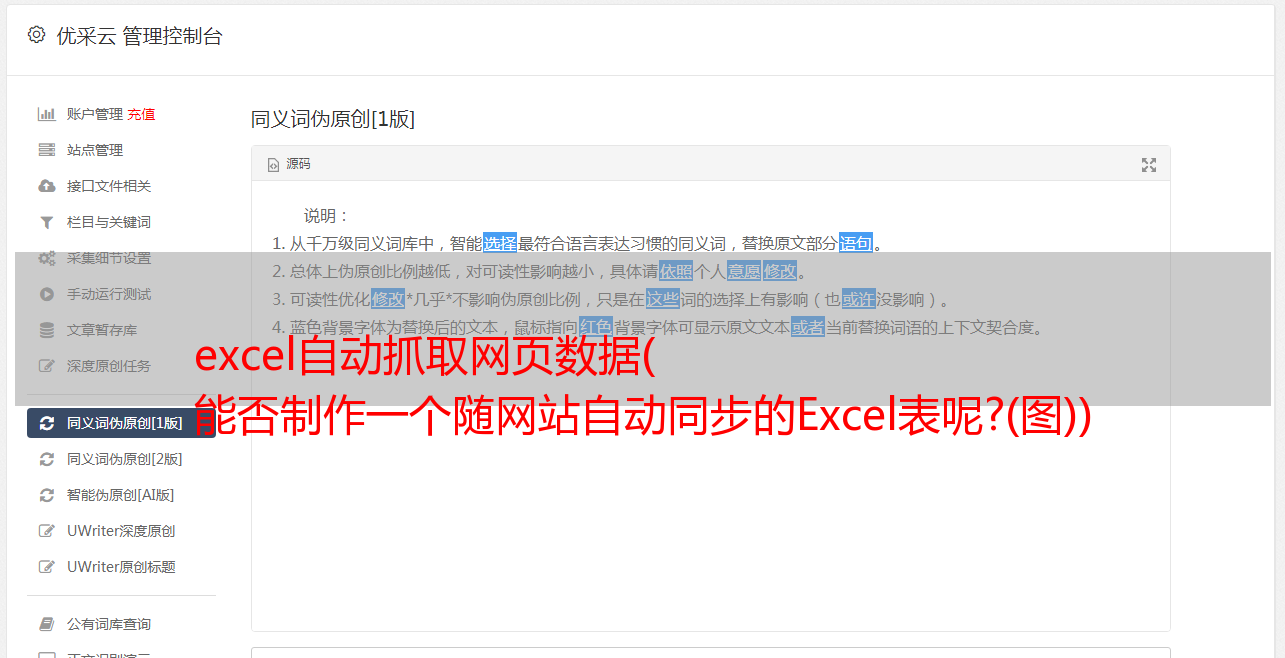Click the 源码 button in editor header
The height and width of the screenshot is (658, 1285).
coord(289,164)
